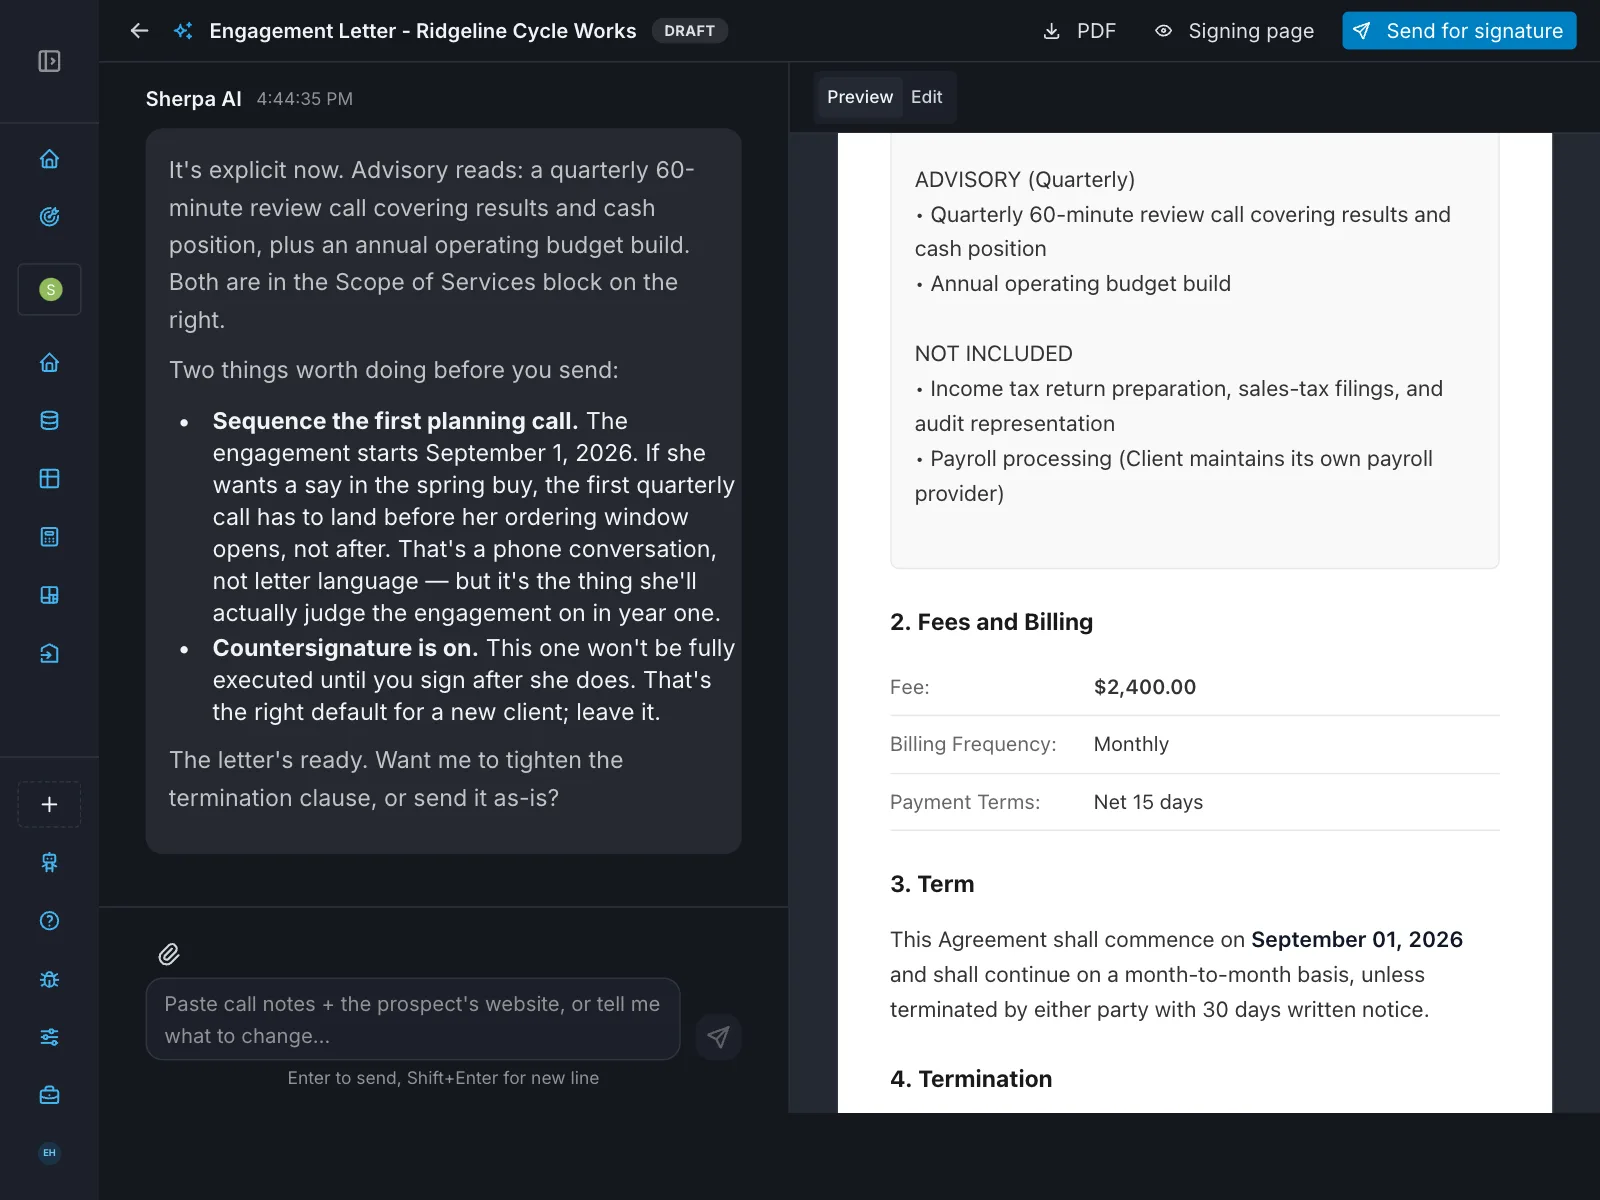Open the topmost home icon in sidebar
The image size is (1600, 1200).
pos(49,159)
